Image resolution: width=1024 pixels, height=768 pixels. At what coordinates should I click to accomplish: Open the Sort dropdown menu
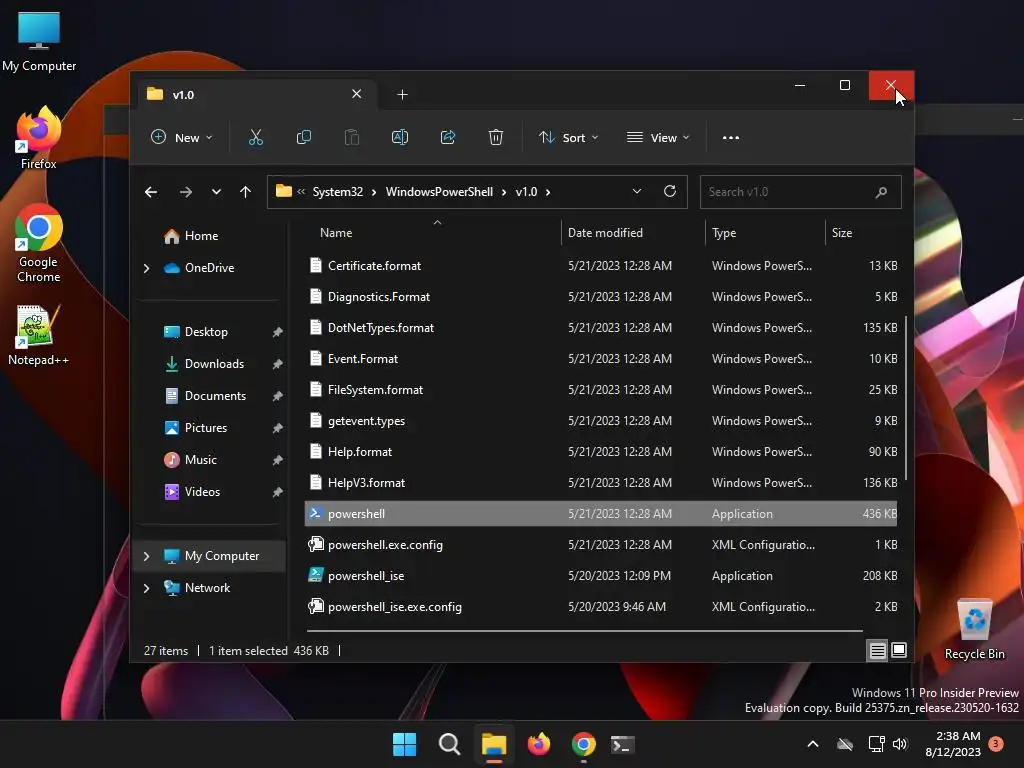568,138
